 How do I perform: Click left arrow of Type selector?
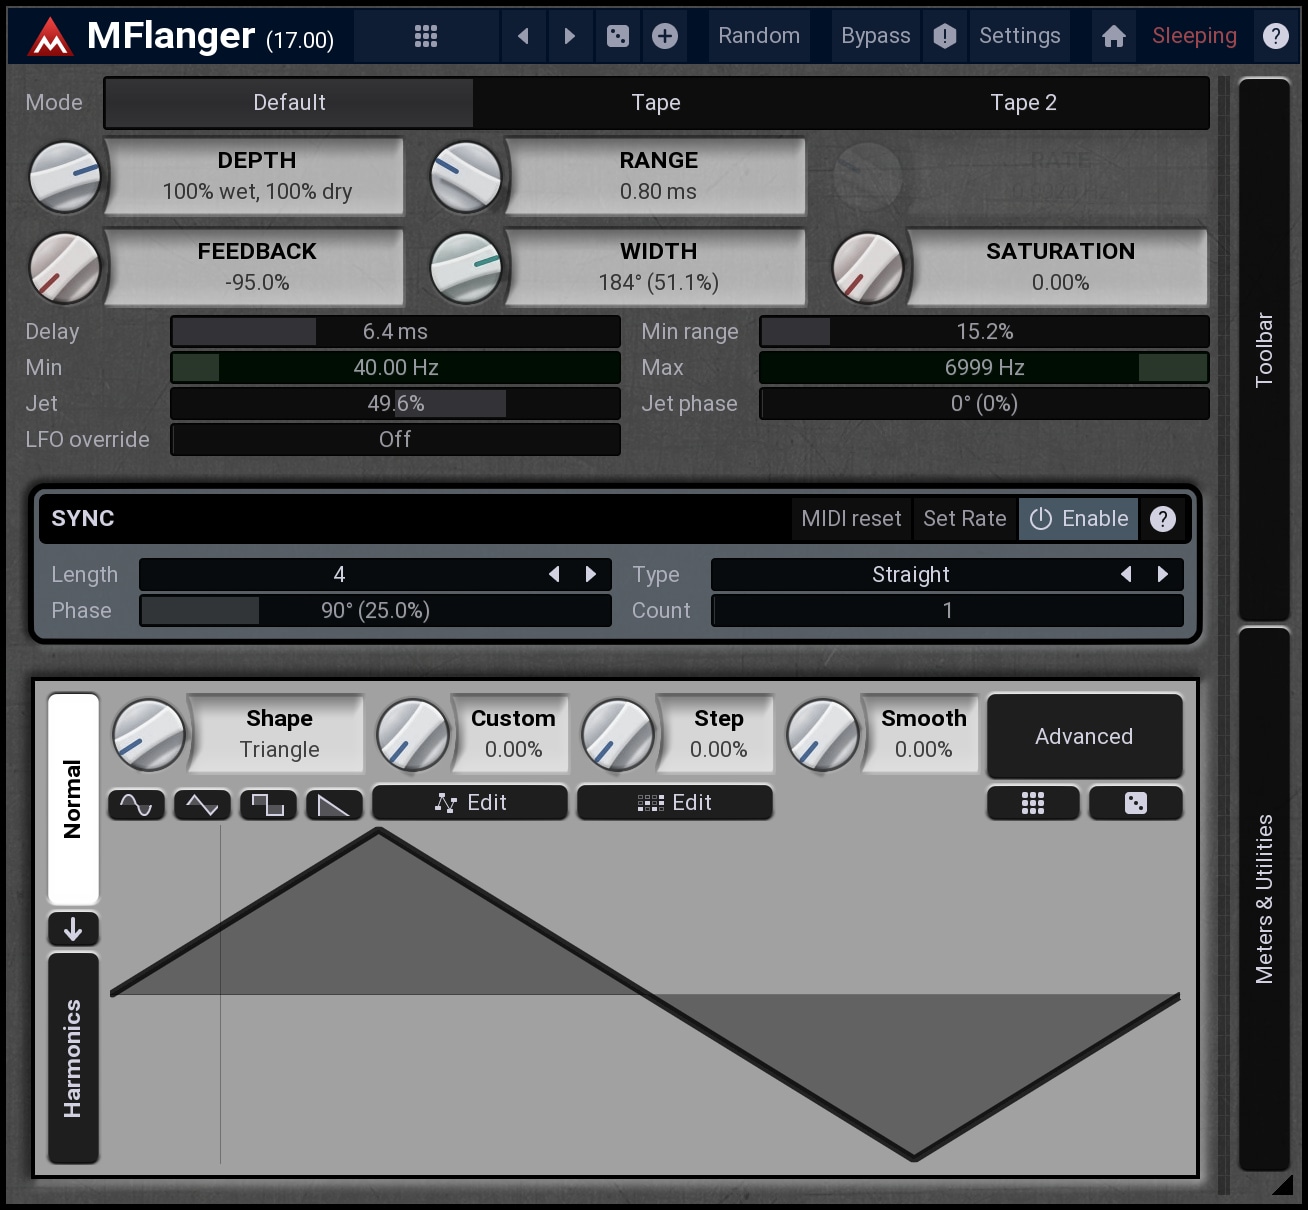1126,574
